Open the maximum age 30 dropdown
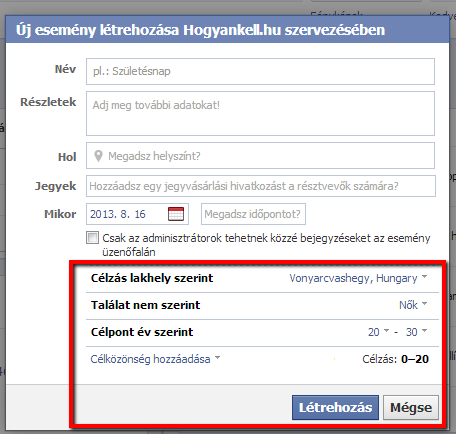Image resolution: width=456 pixels, height=434 pixels. (416, 332)
